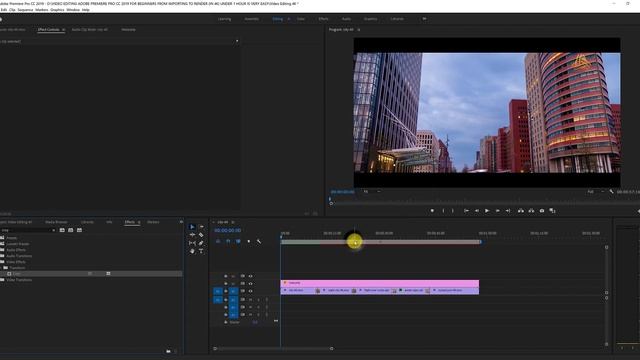Select the Selection tool arrow
The image size is (640, 360).
pos(192,227)
